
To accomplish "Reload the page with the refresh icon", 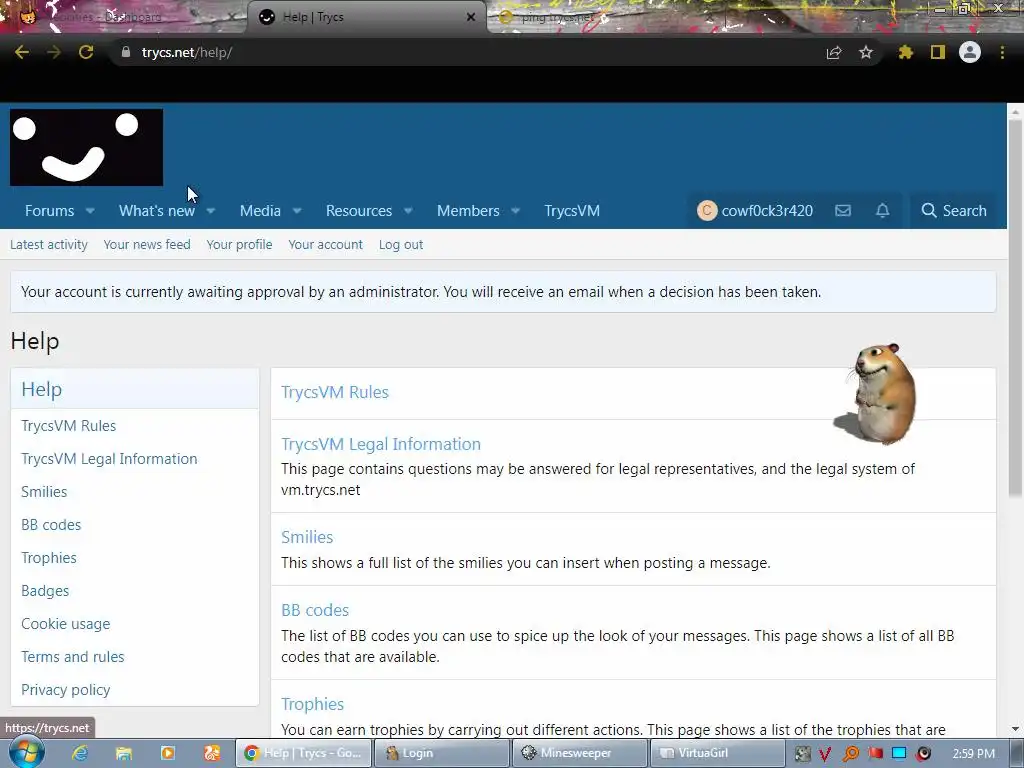I will click(86, 52).
